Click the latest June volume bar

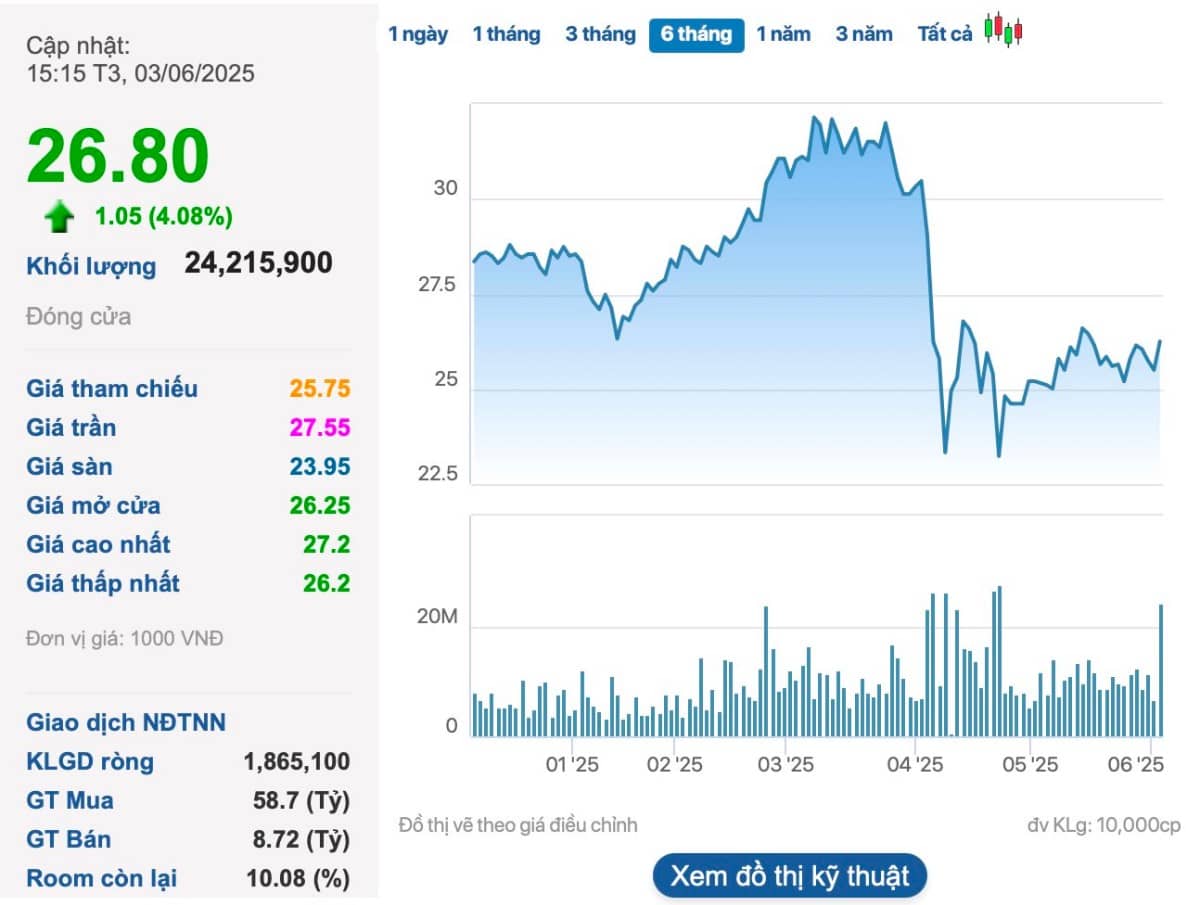tap(1161, 670)
